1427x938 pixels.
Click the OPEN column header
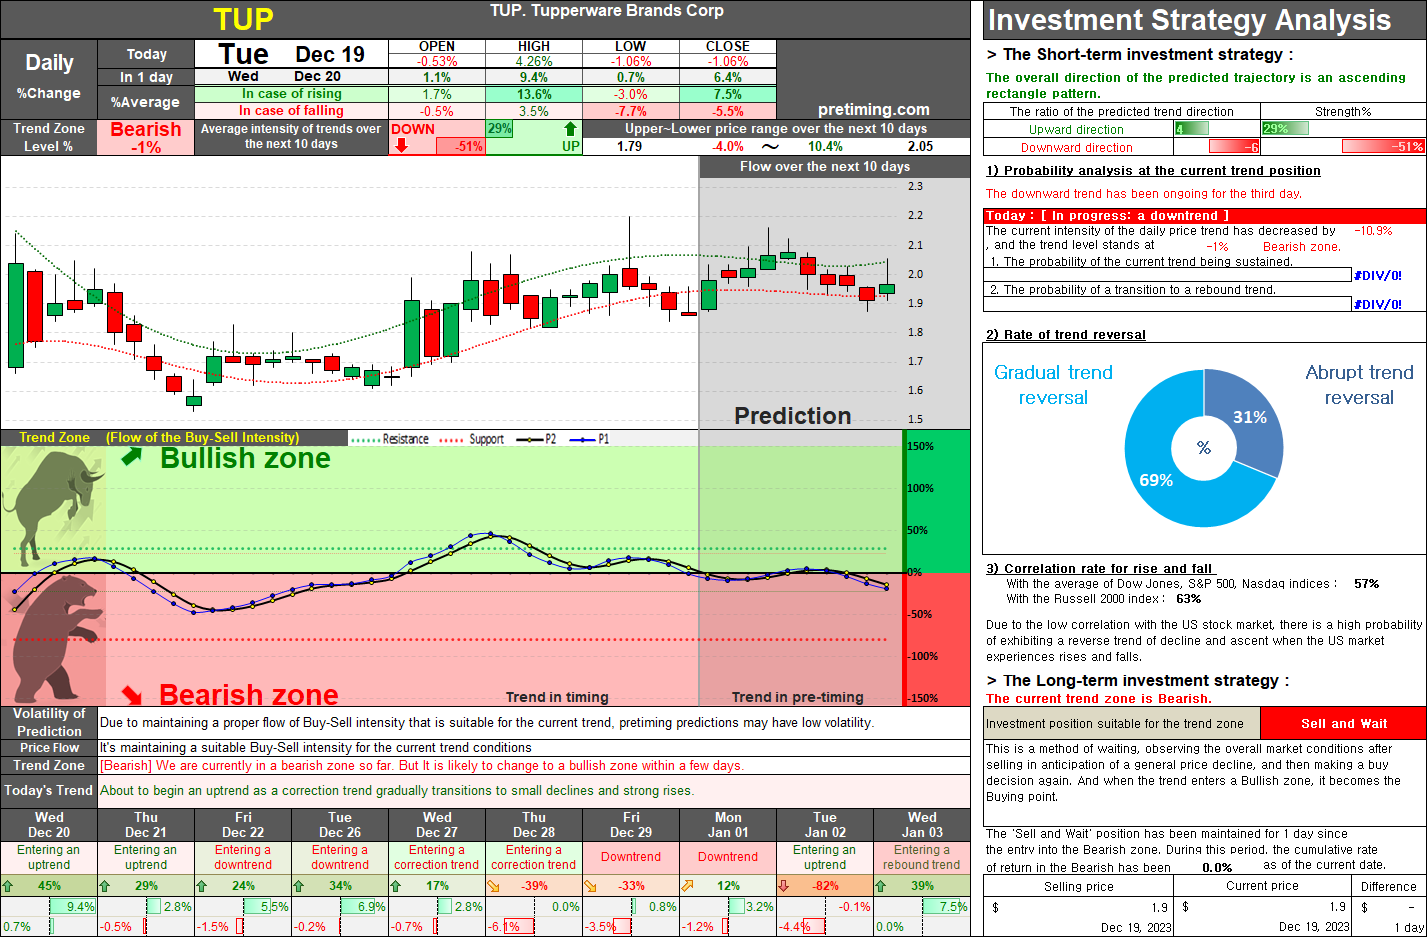[x=437, y=46]
